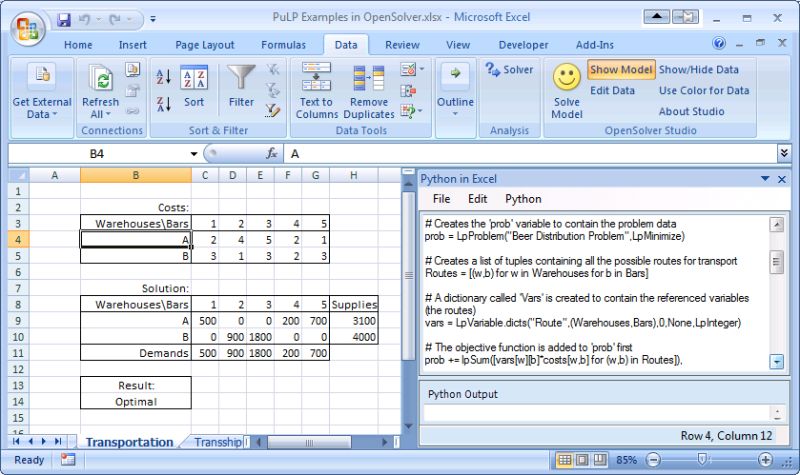
Task: Toggle the Show Model button
Action: click(x=621, y=69)
